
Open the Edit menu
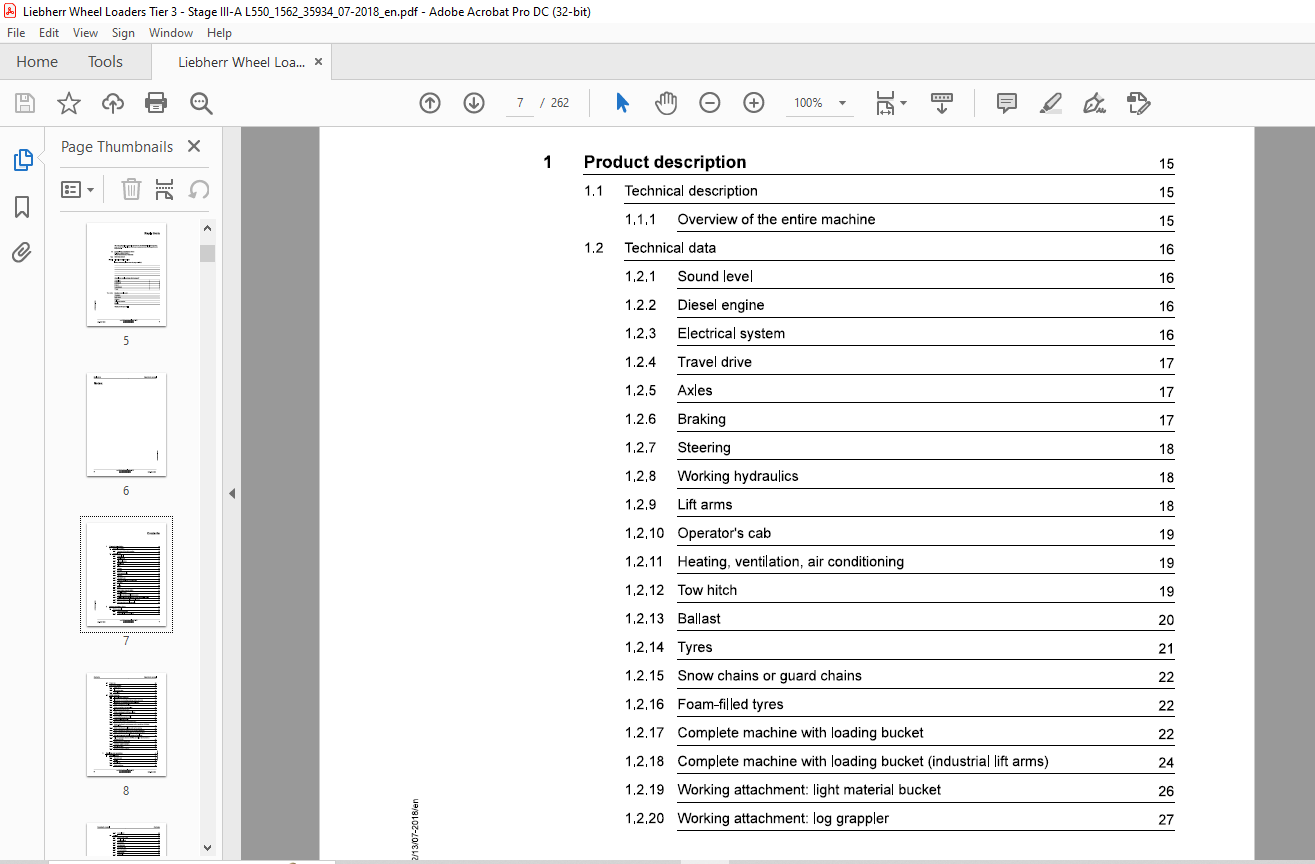pos(49,33)
